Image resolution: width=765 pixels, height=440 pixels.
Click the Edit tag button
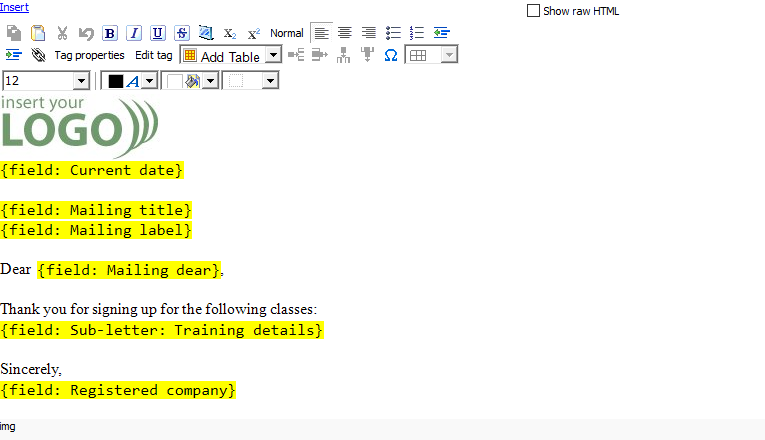pyautogui.click(x=153, y=55)
